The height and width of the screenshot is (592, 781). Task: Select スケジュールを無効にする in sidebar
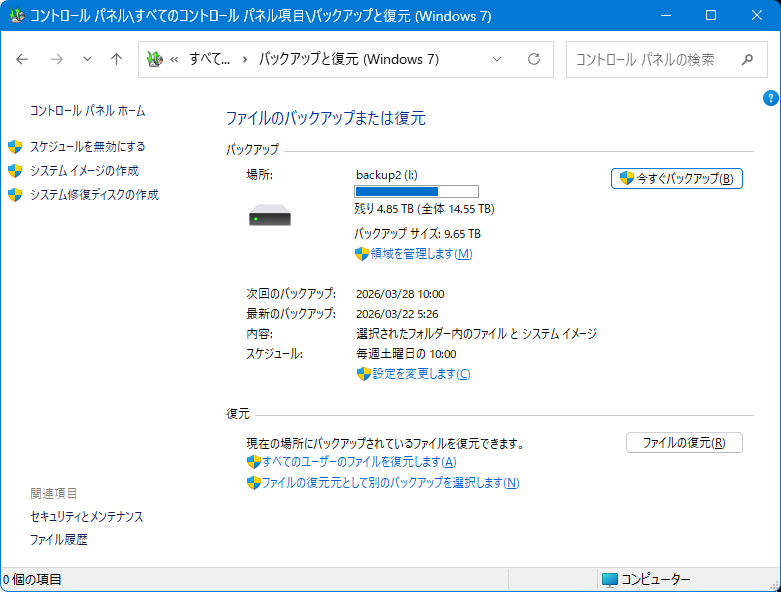coord(87,147)
